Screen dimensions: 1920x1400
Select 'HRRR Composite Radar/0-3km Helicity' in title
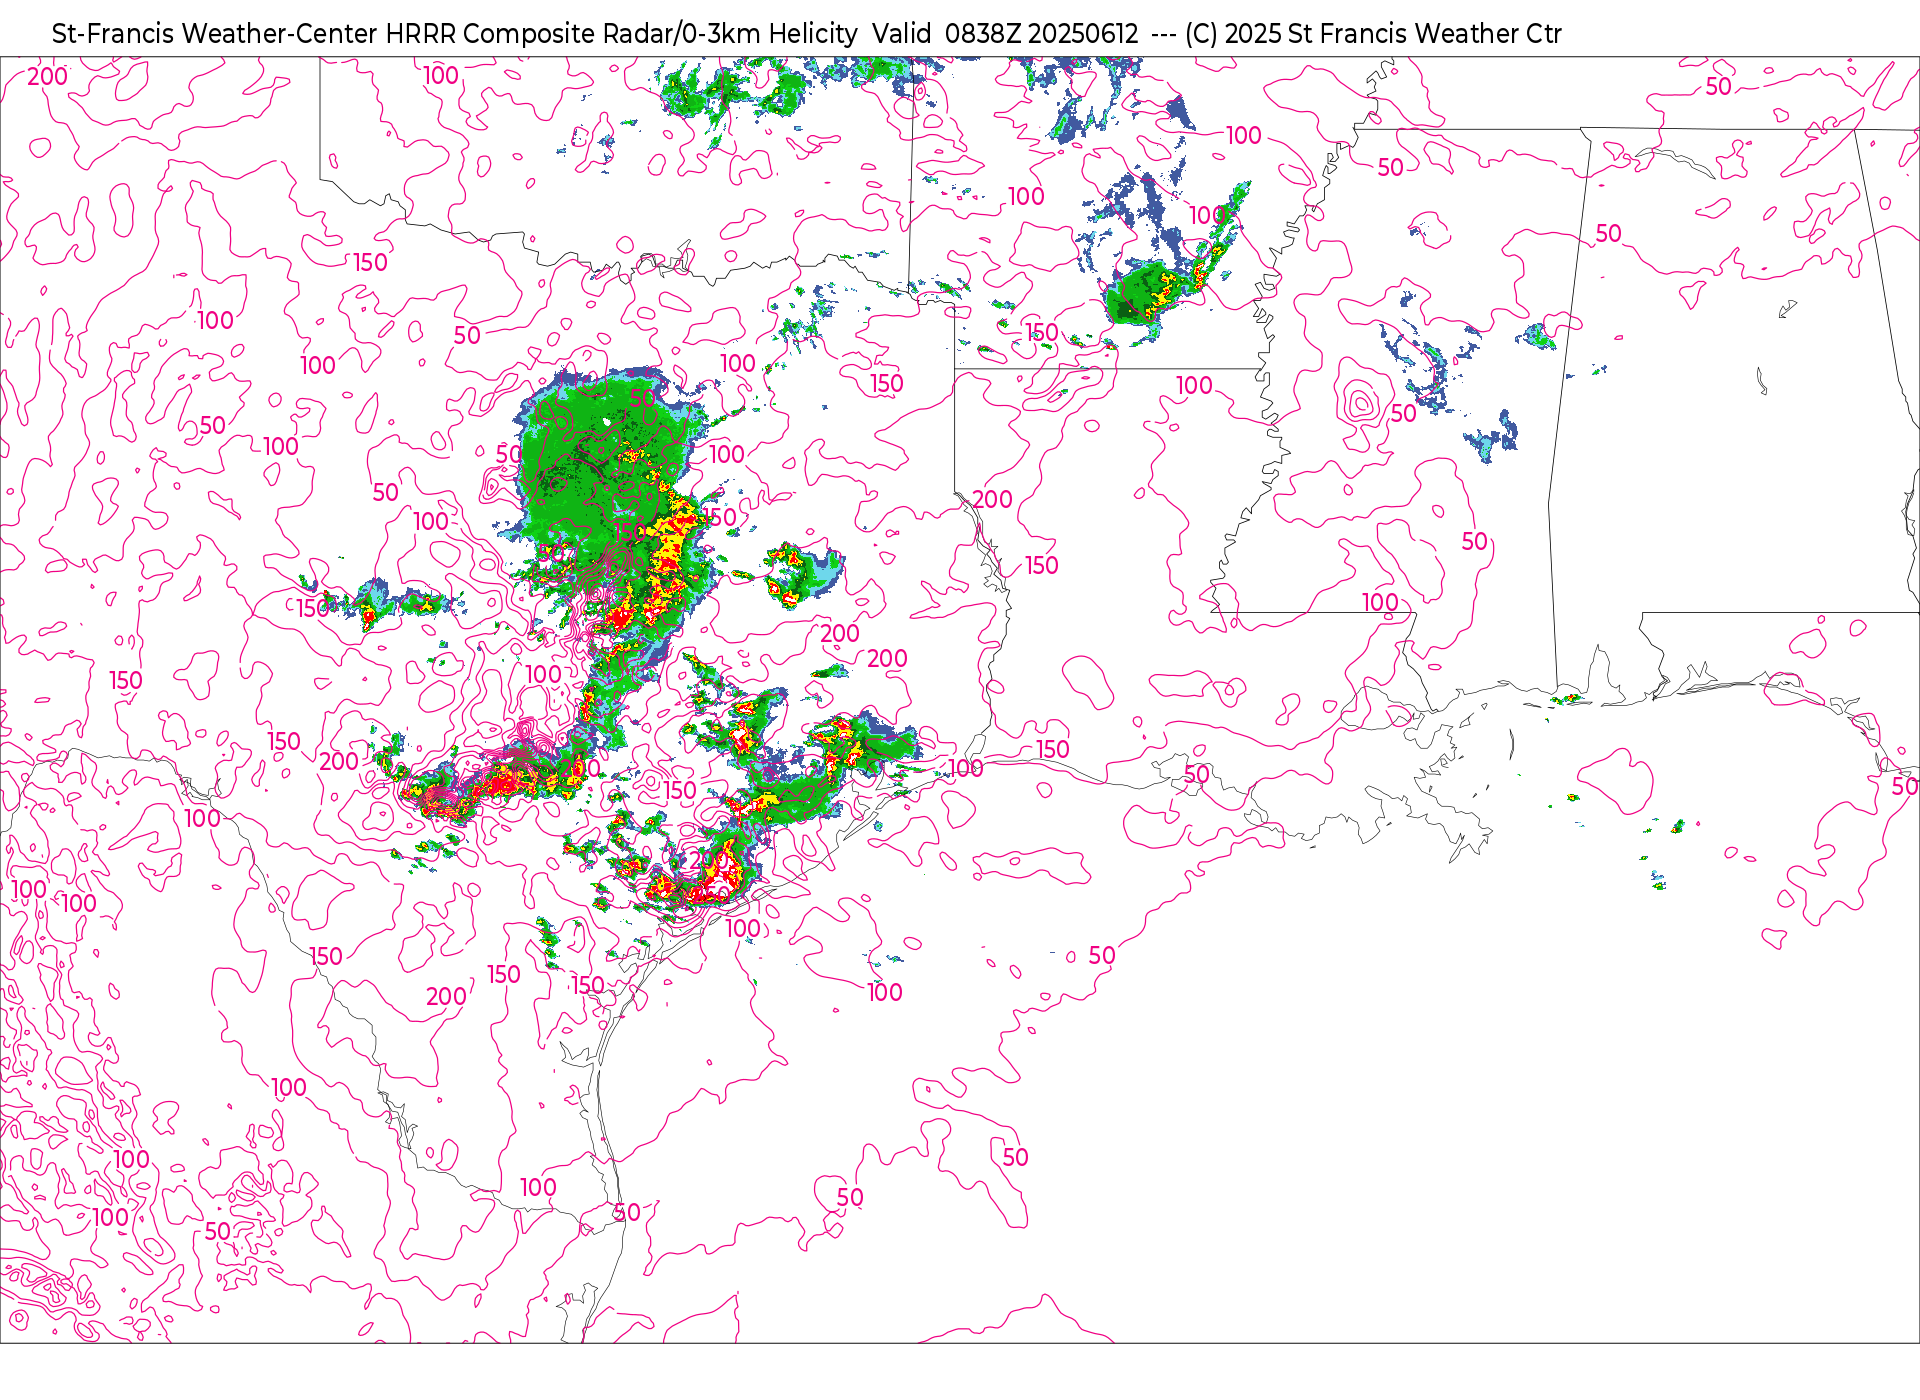coord(621,34)
